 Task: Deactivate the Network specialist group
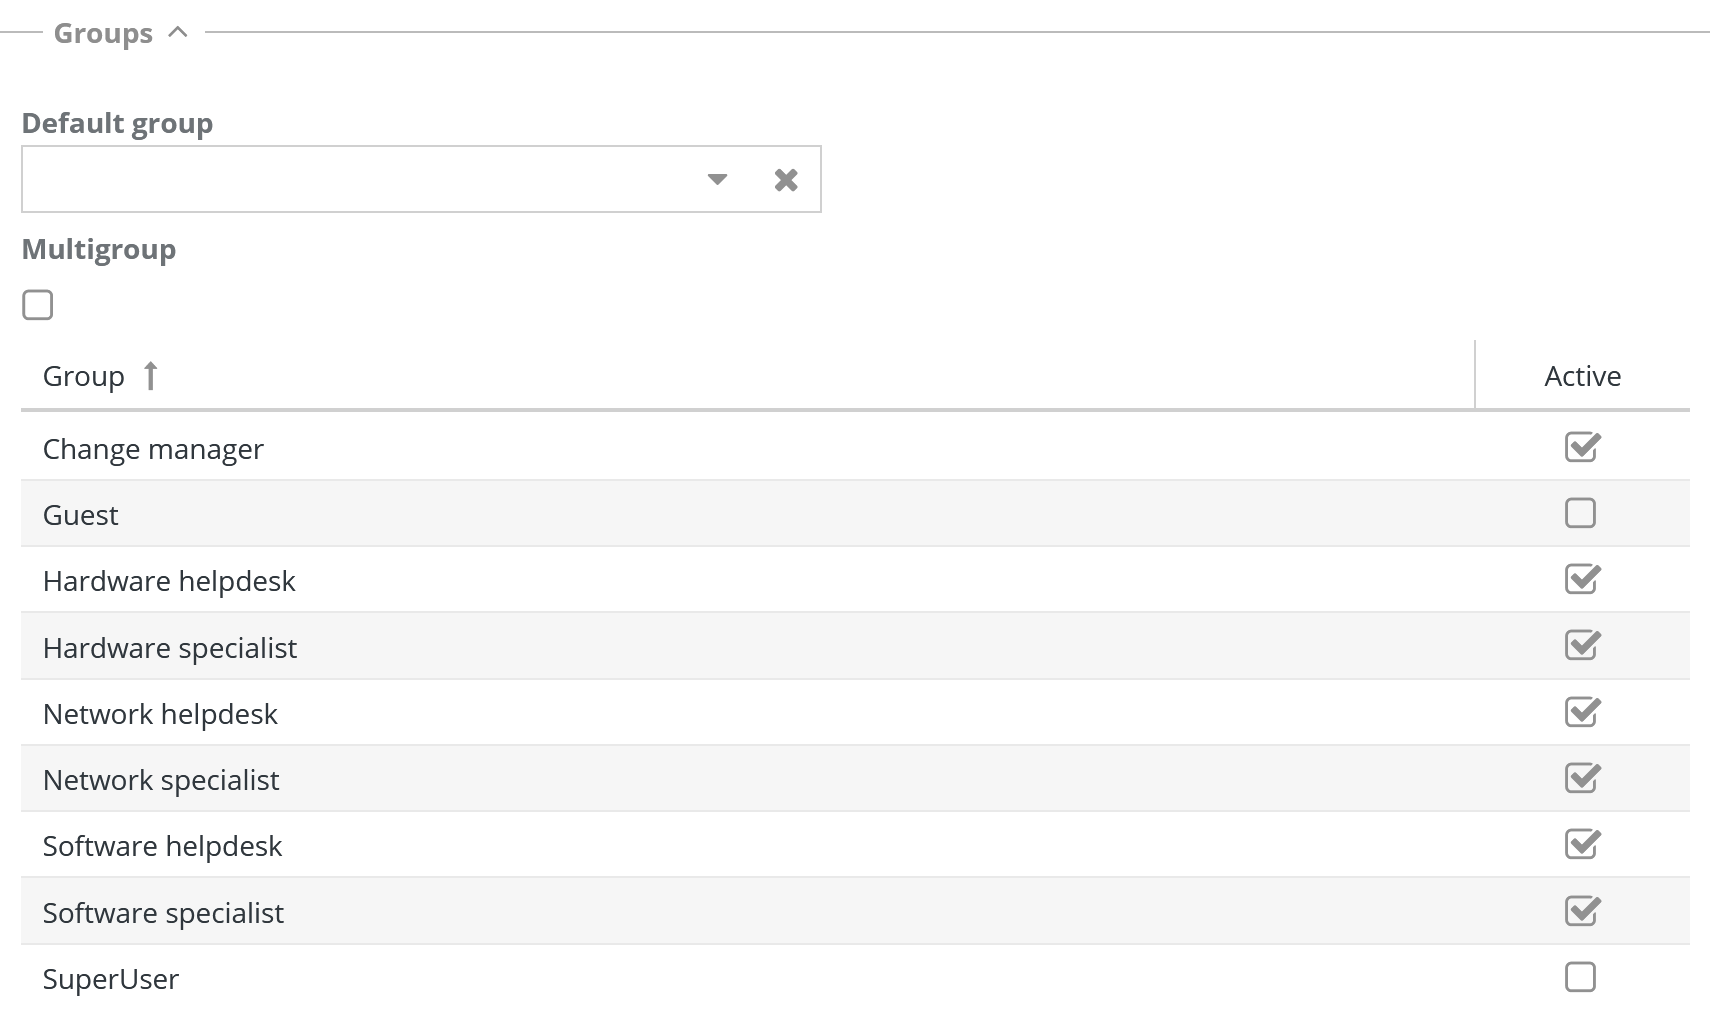(x=1581, y=778)
